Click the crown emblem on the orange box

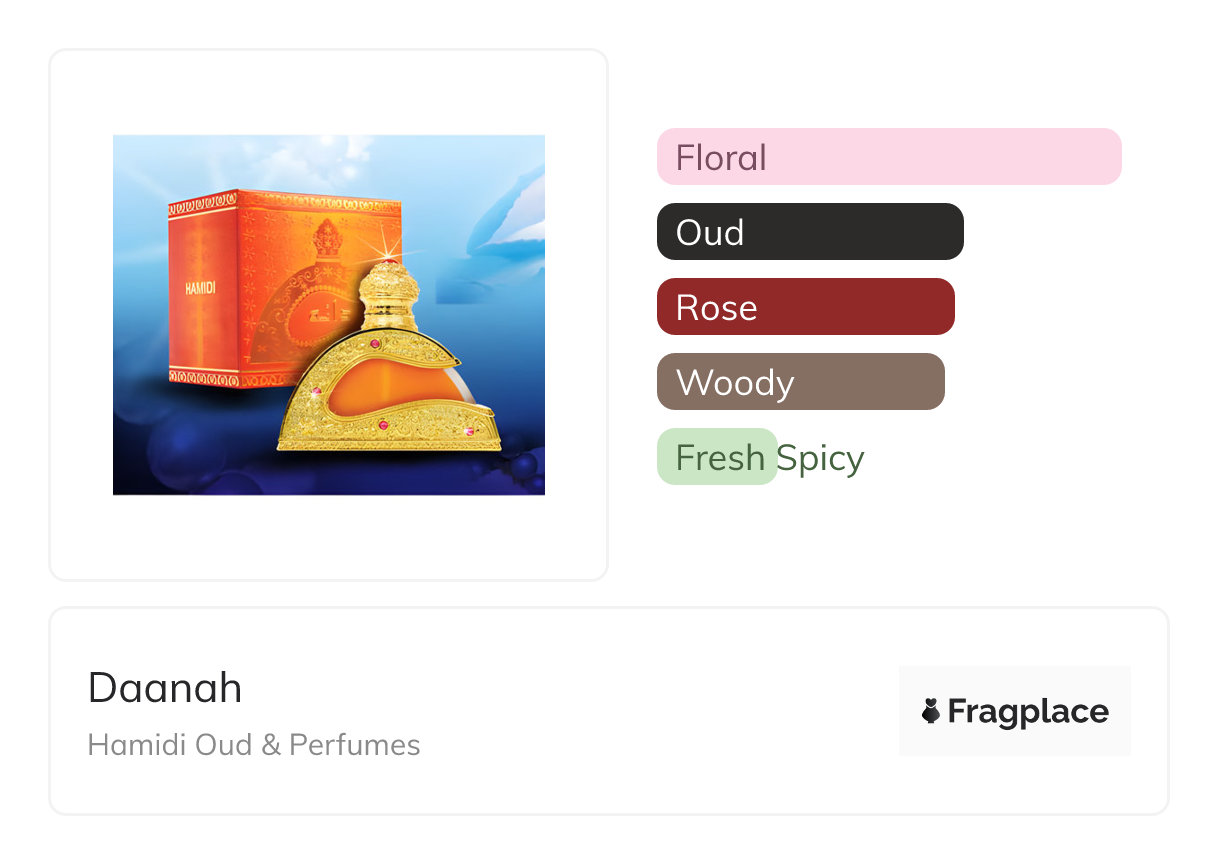click(x=329, y=238)
